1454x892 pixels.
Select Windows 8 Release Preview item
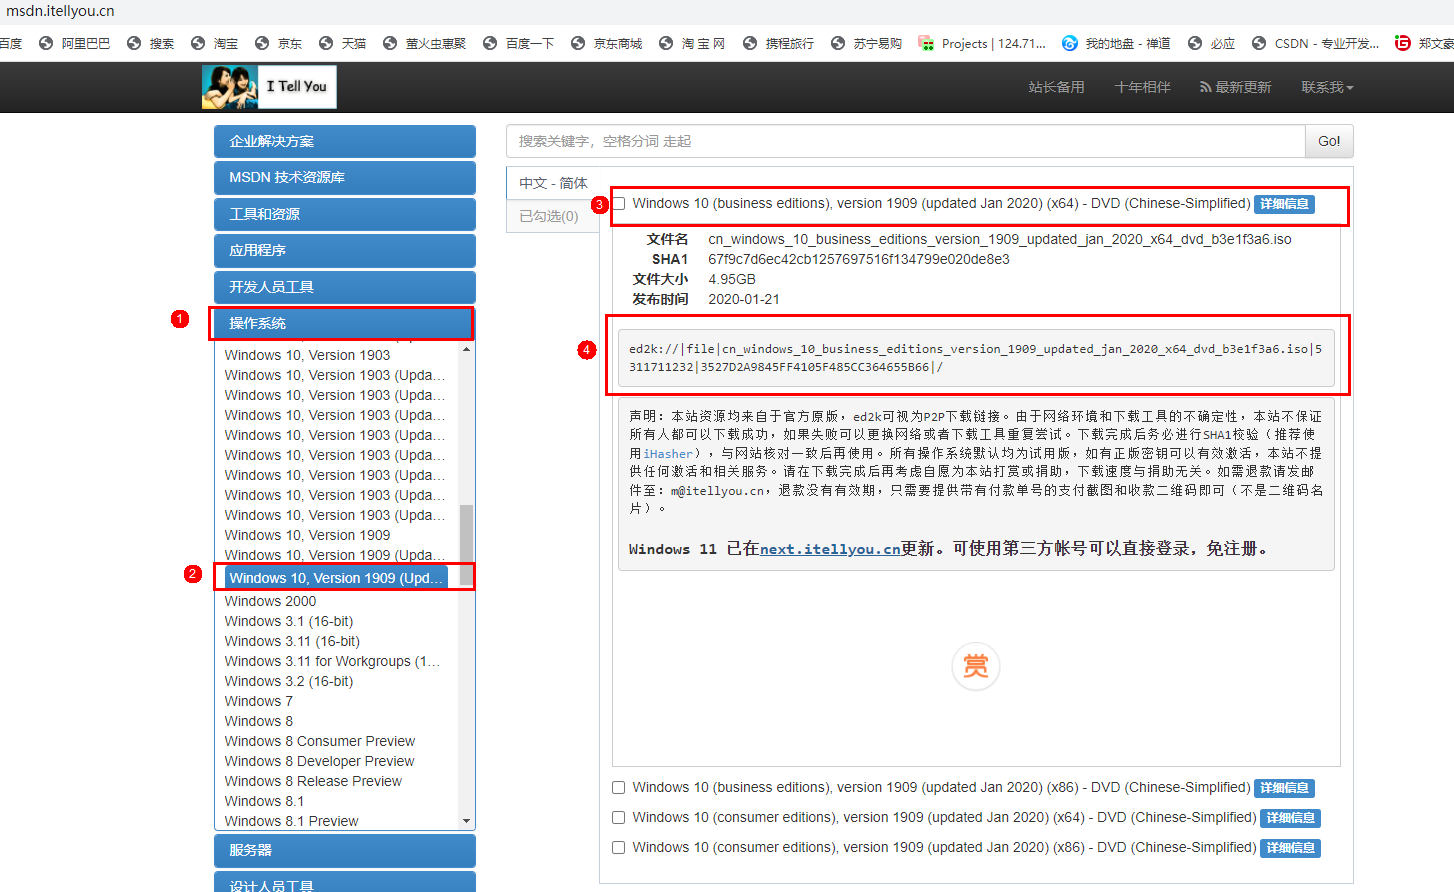click(314, 781)
